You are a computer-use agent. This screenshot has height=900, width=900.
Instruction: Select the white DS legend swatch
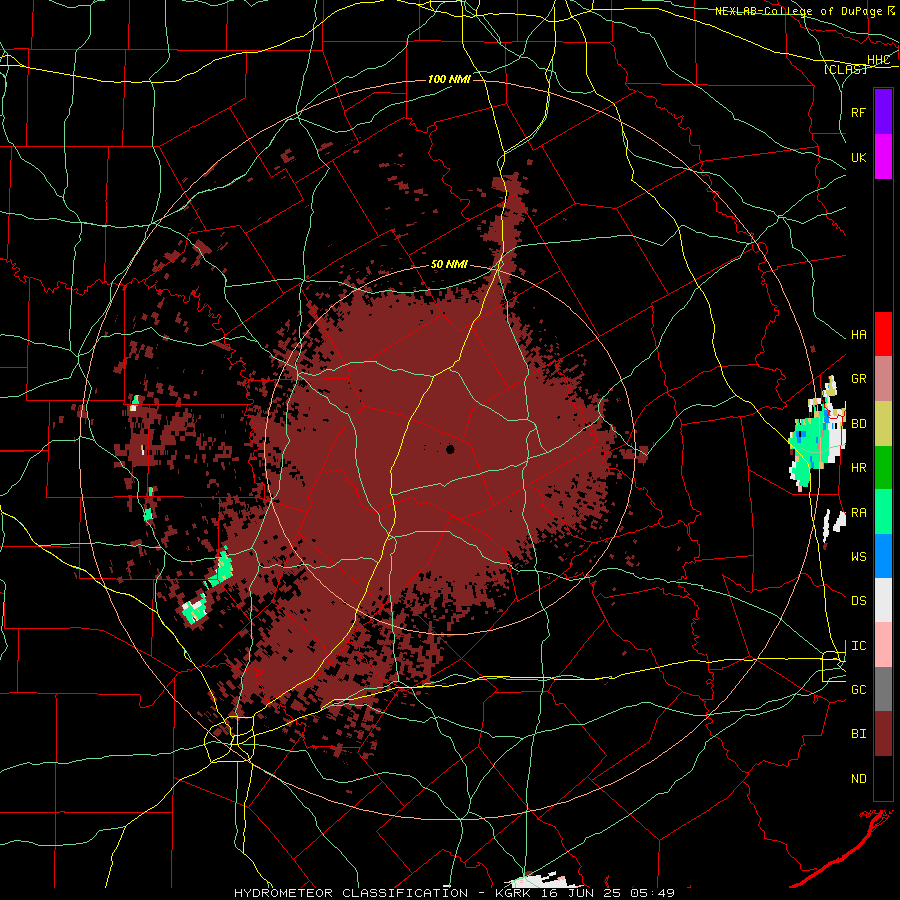pos(883,600)
